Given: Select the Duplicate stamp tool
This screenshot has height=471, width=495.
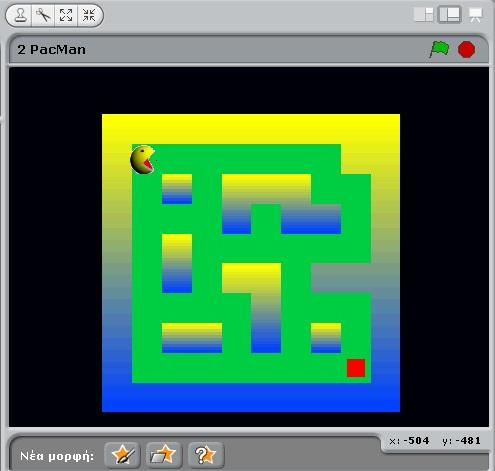Looking at the screenshot, I should point(20,15).
